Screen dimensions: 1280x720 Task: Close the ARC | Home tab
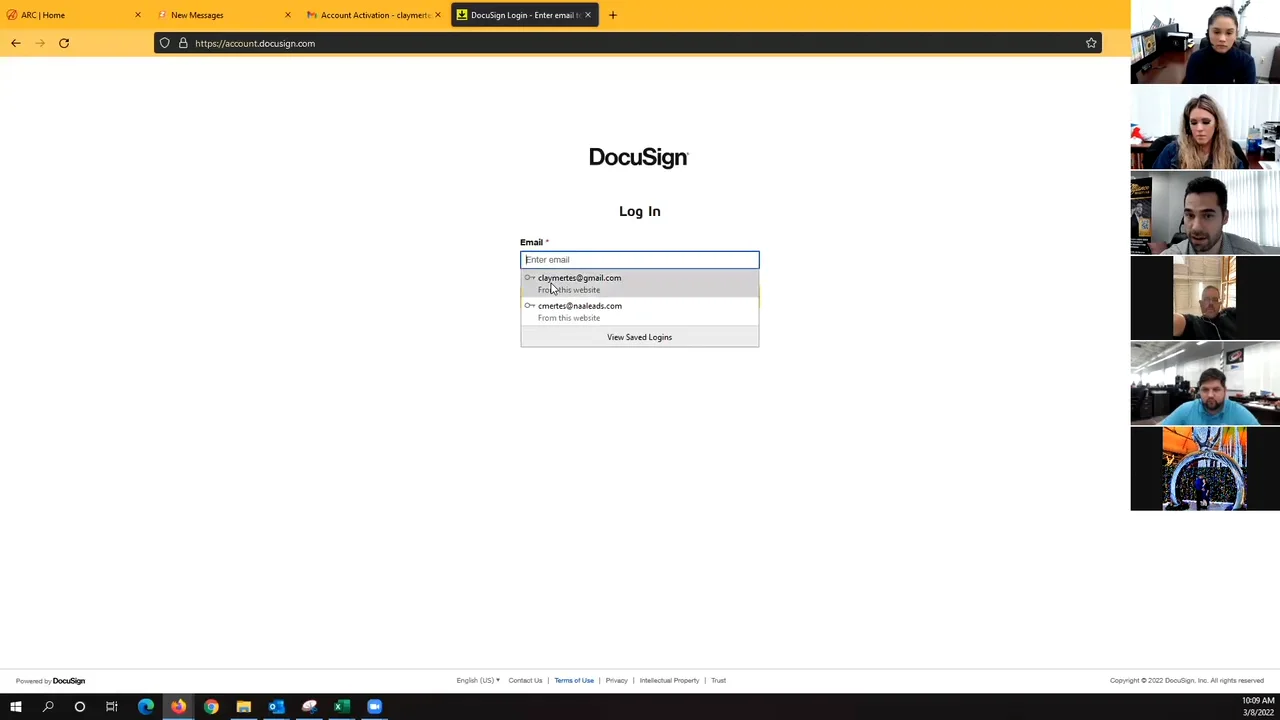coord(138,15)
